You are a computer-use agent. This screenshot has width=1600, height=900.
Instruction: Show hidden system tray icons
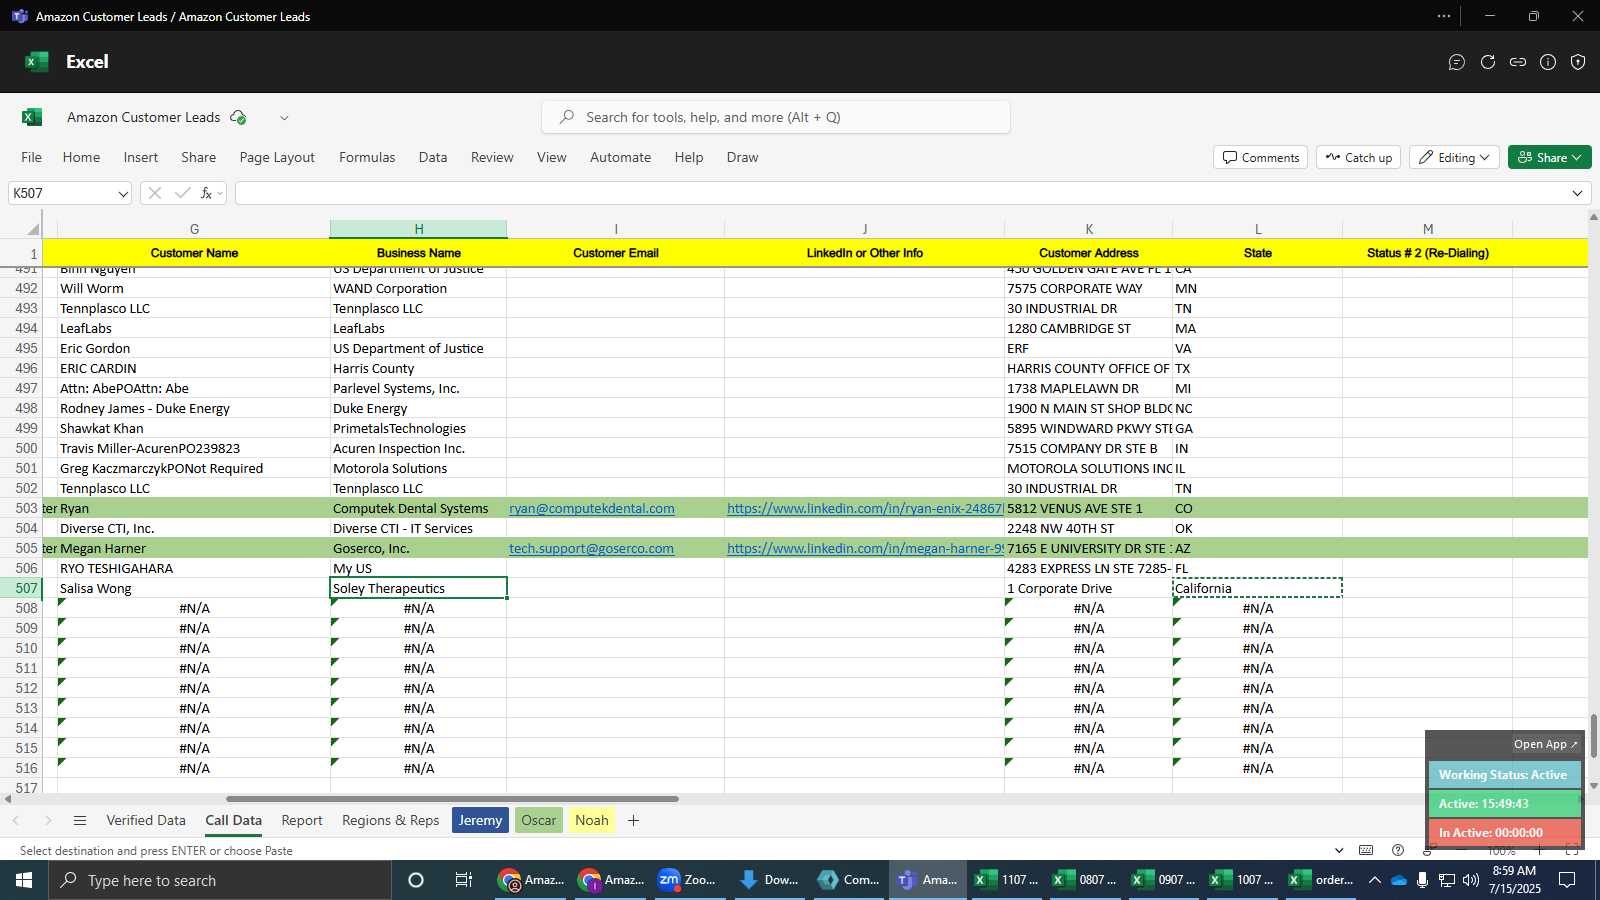click(x=1375, y=880)
